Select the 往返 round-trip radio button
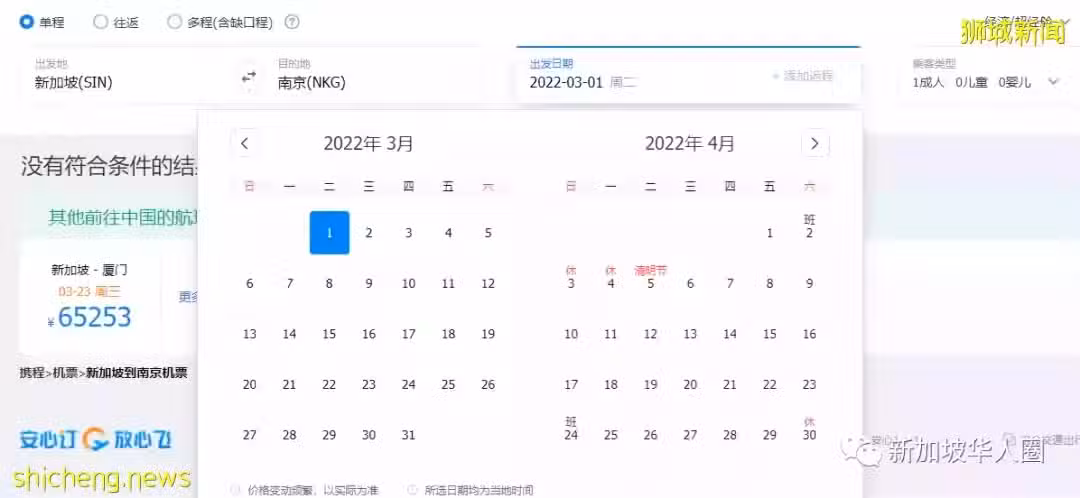Image resolution: width=1080 pixels, height=498 pixels. pyautogui.click(x=101, y=22)
